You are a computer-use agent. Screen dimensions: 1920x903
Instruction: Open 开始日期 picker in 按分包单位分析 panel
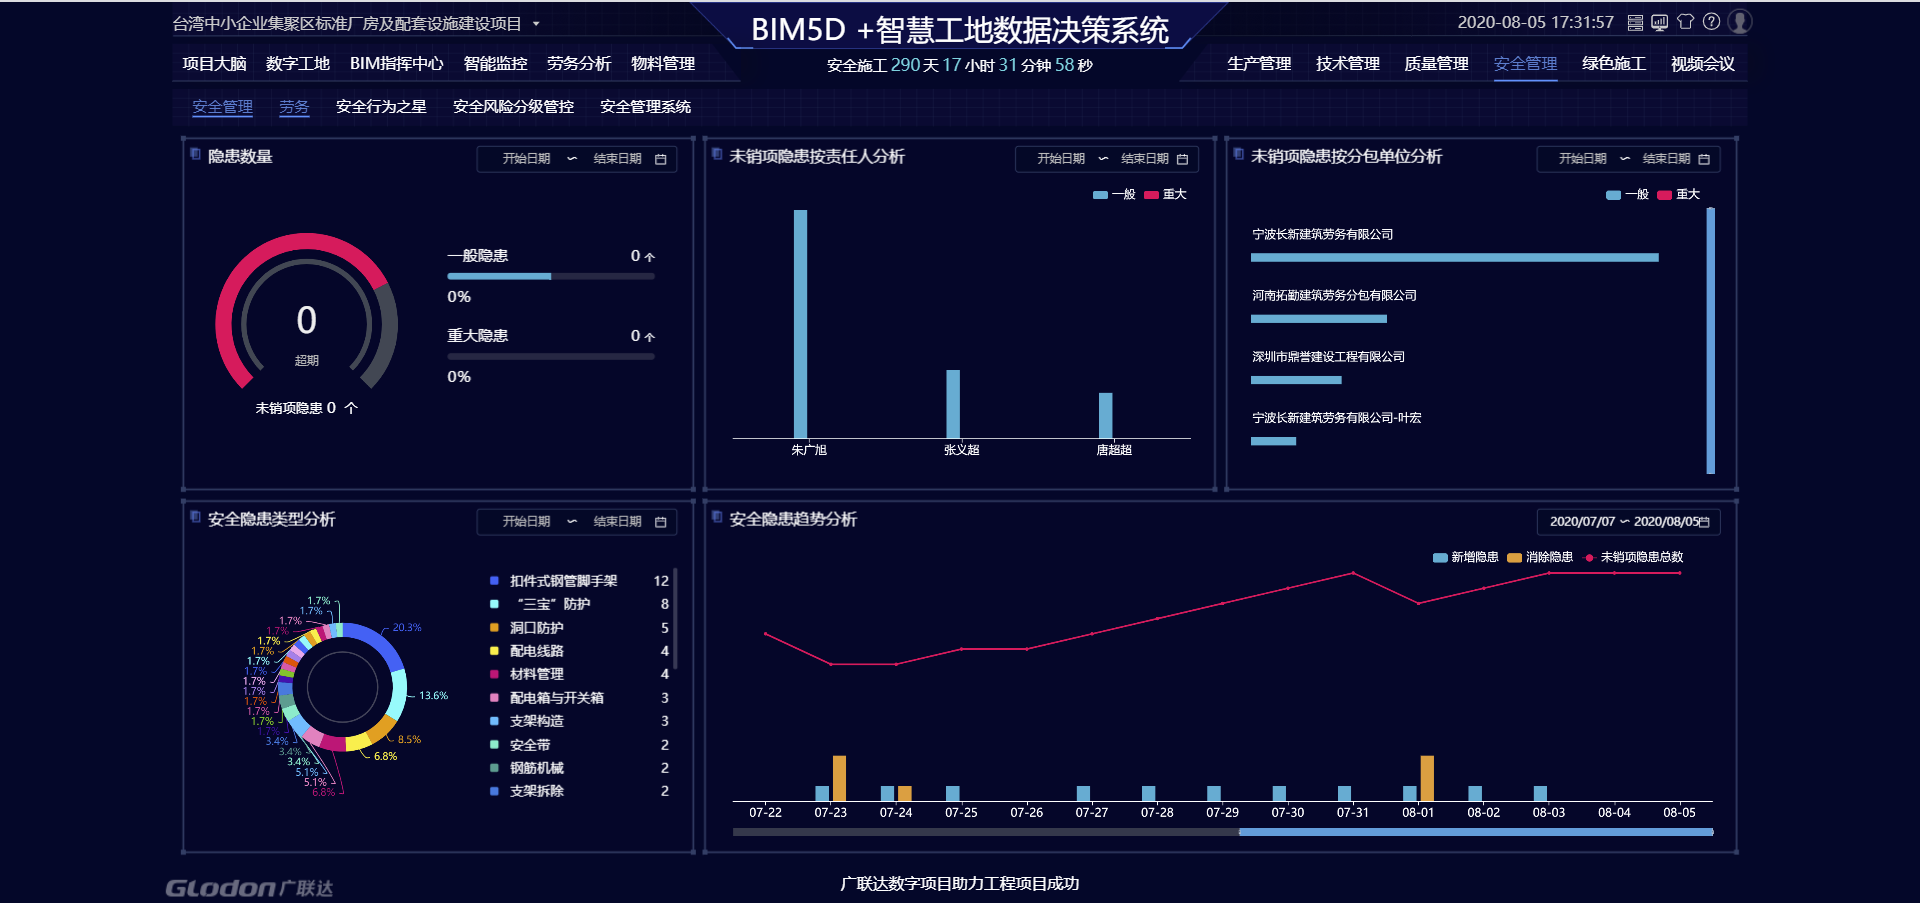(1583, 159)
